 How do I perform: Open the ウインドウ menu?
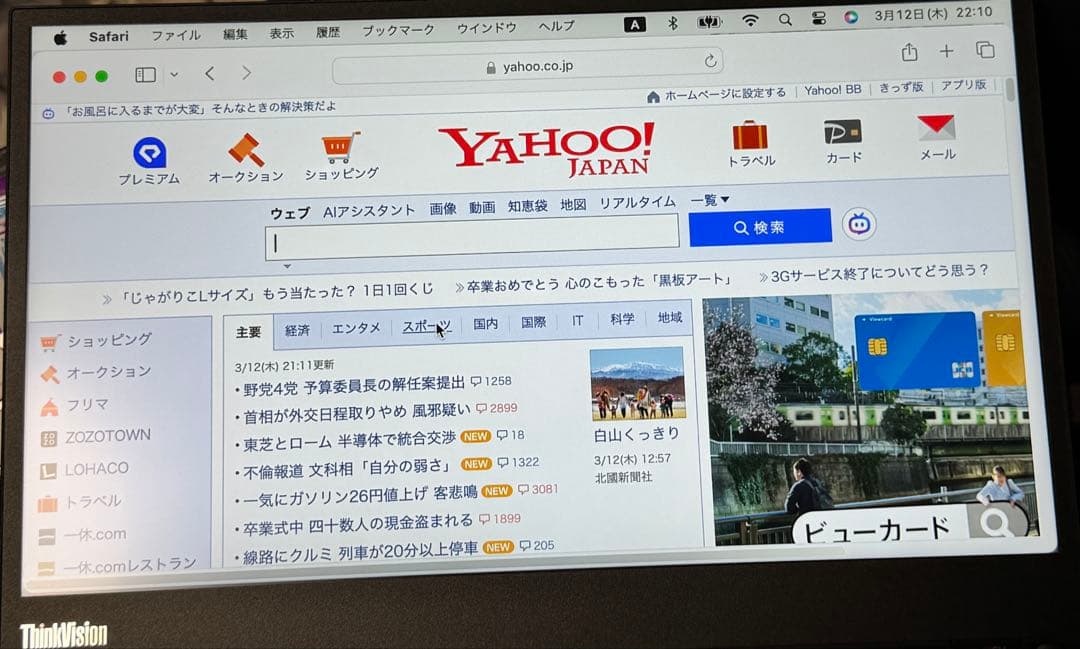[486, 28]
